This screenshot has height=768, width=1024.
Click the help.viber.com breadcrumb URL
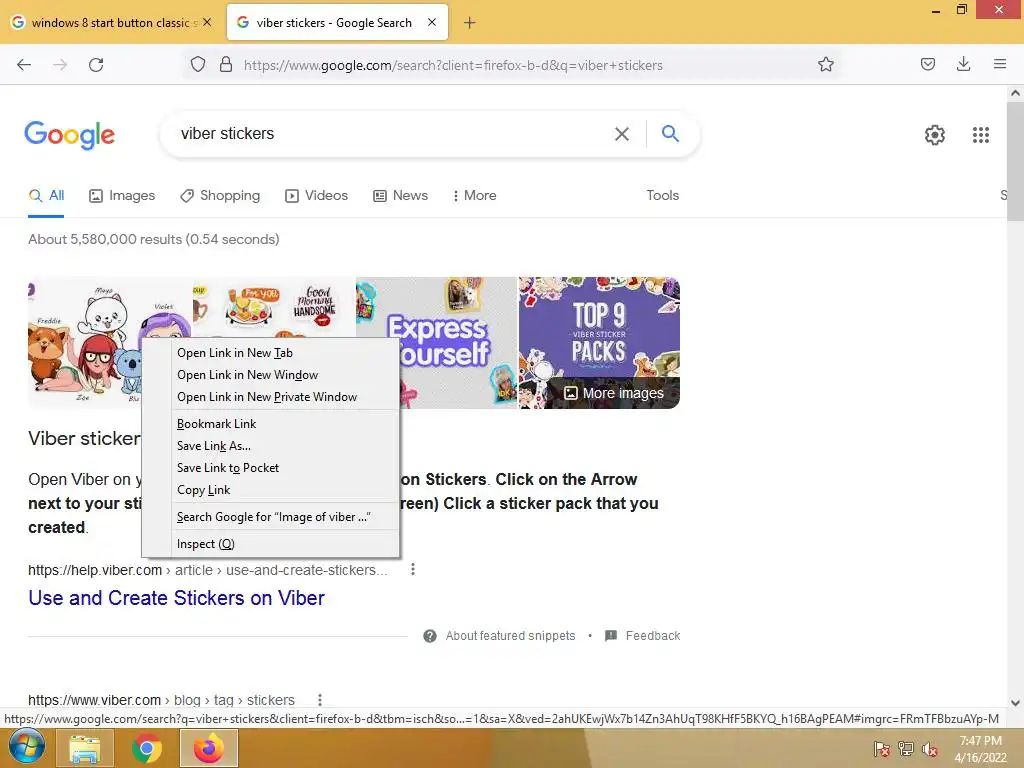coord(208,570)
